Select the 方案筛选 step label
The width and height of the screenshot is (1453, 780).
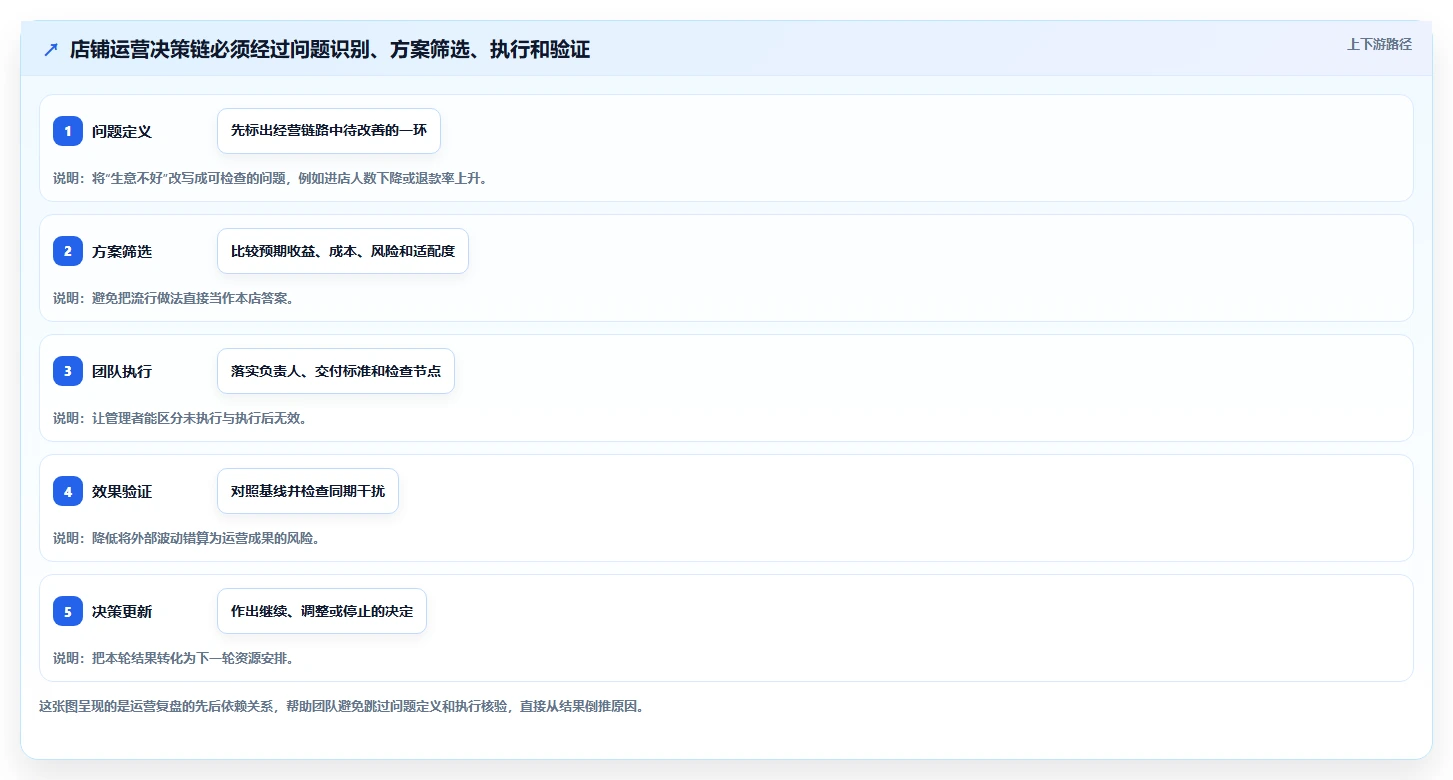[x=122, y=251]
